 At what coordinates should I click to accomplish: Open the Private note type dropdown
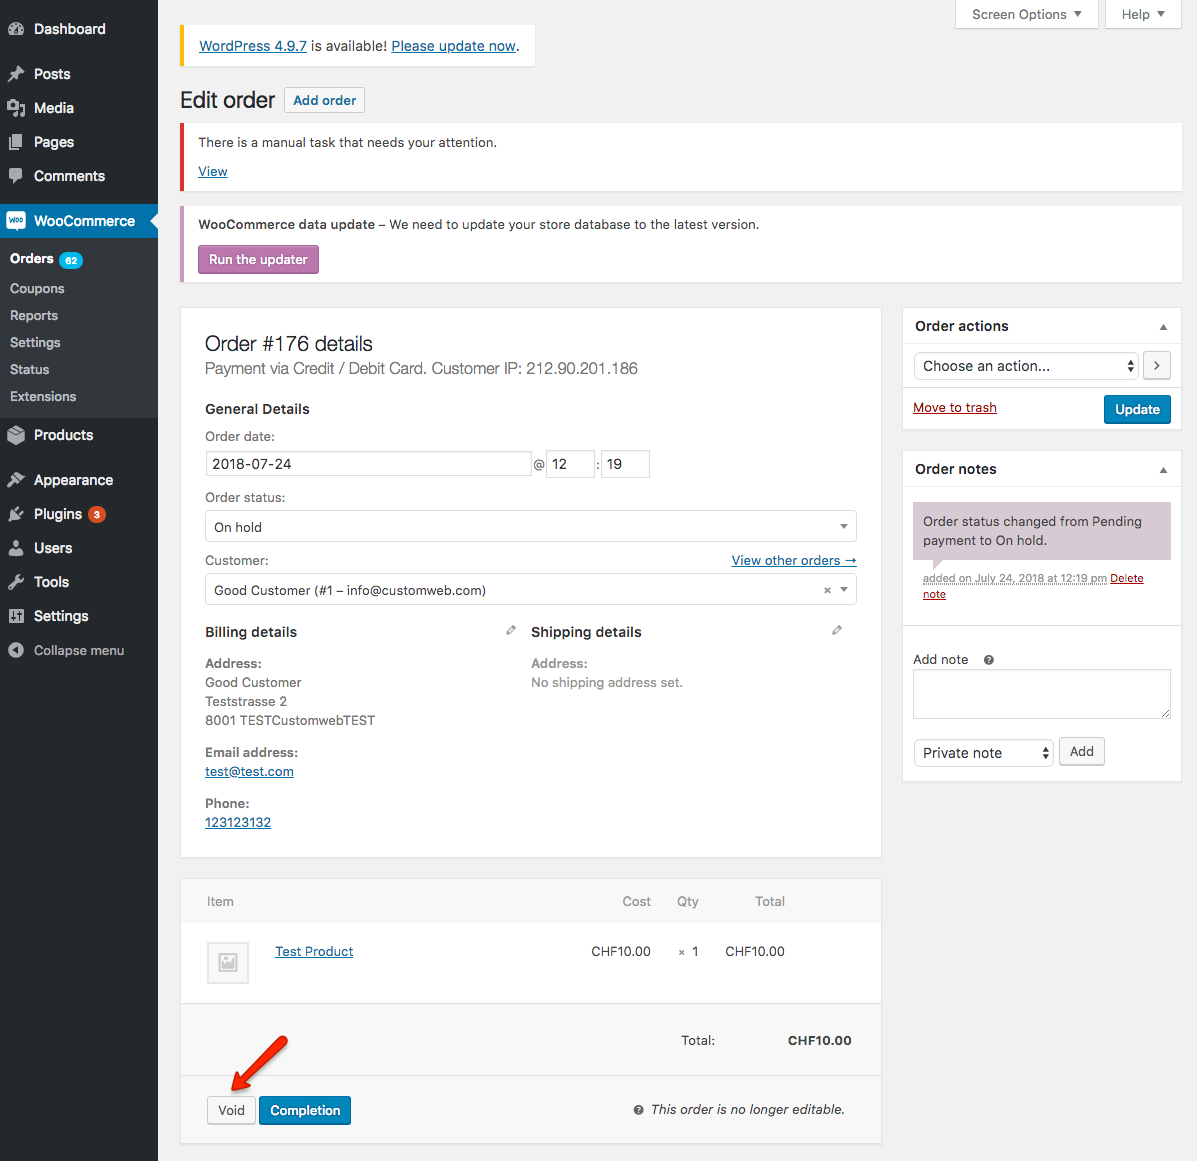[983, 752]
